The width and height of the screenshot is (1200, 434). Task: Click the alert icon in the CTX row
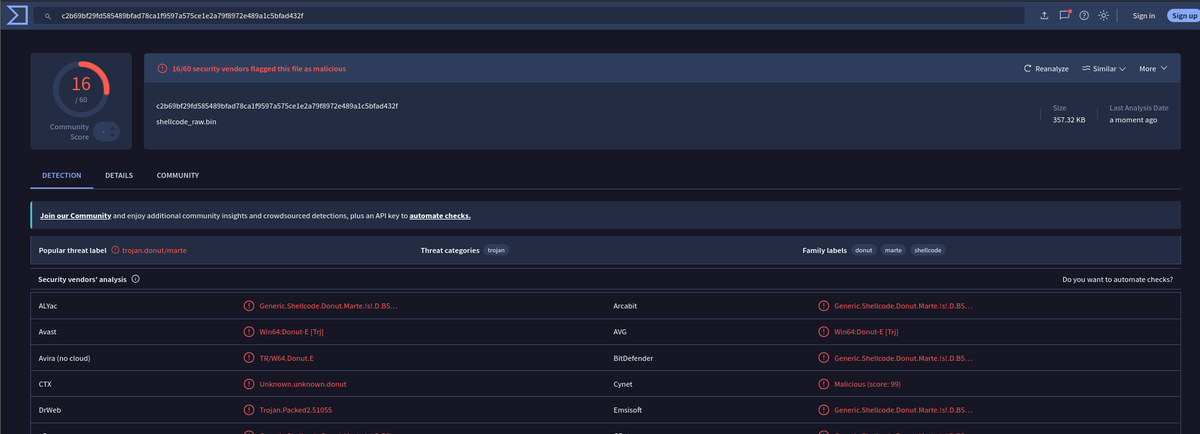[249, 384]
